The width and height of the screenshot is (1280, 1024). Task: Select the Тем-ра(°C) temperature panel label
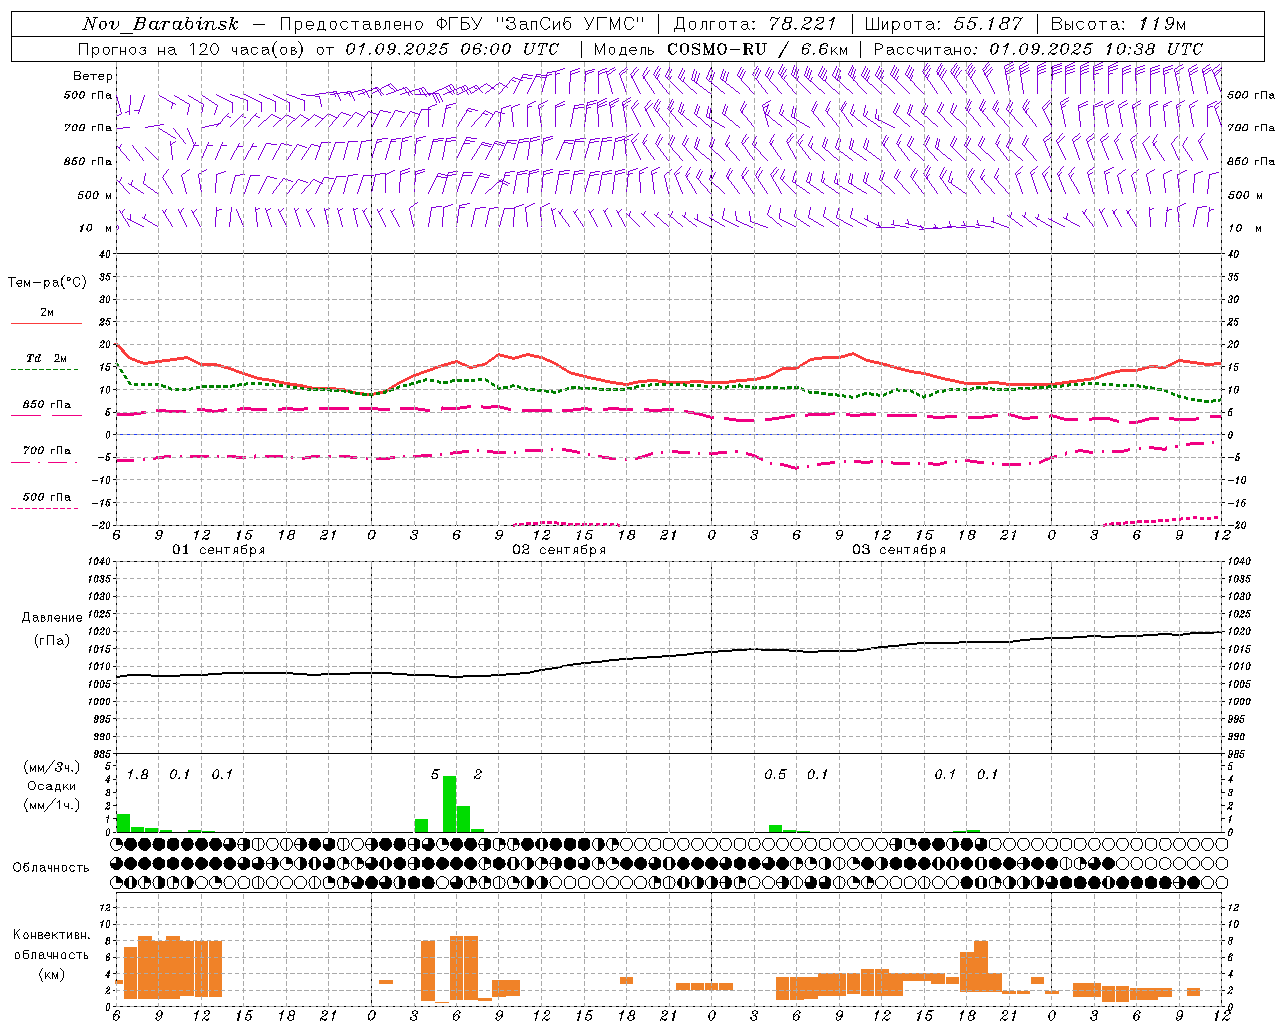pos(47,283)
